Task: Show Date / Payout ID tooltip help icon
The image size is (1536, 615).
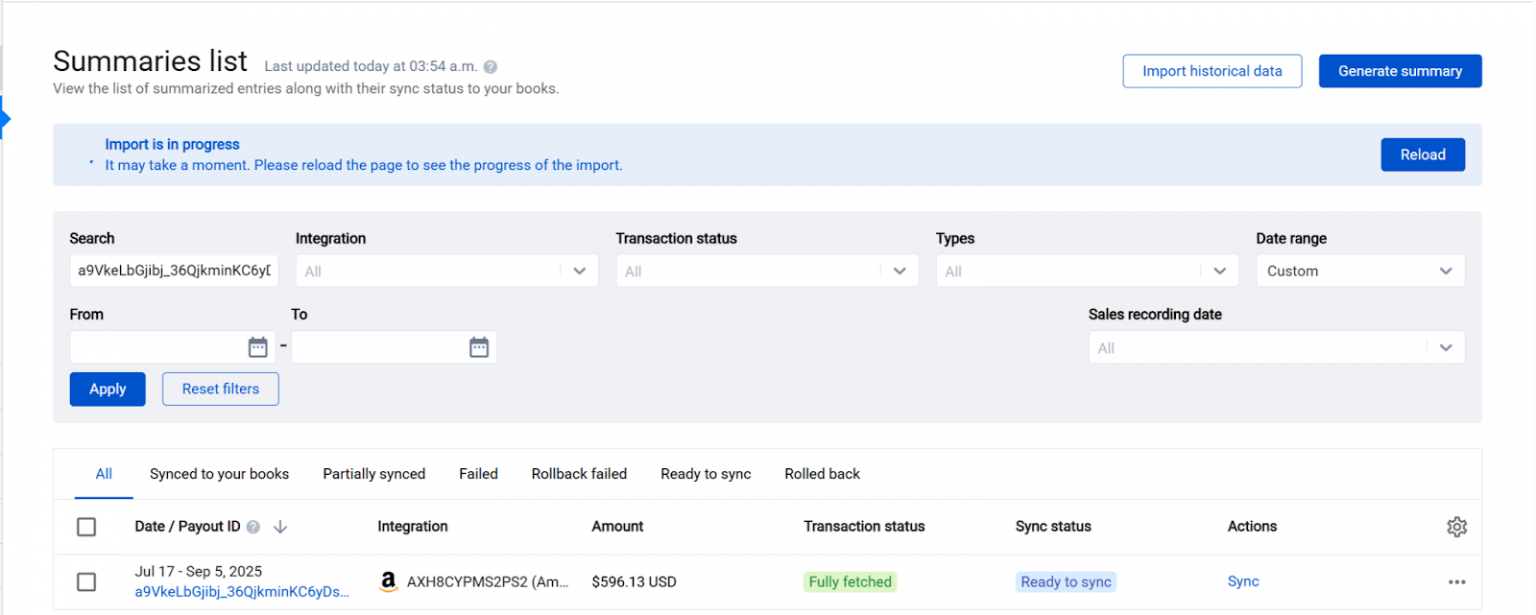Action: (x=252, y=526)
